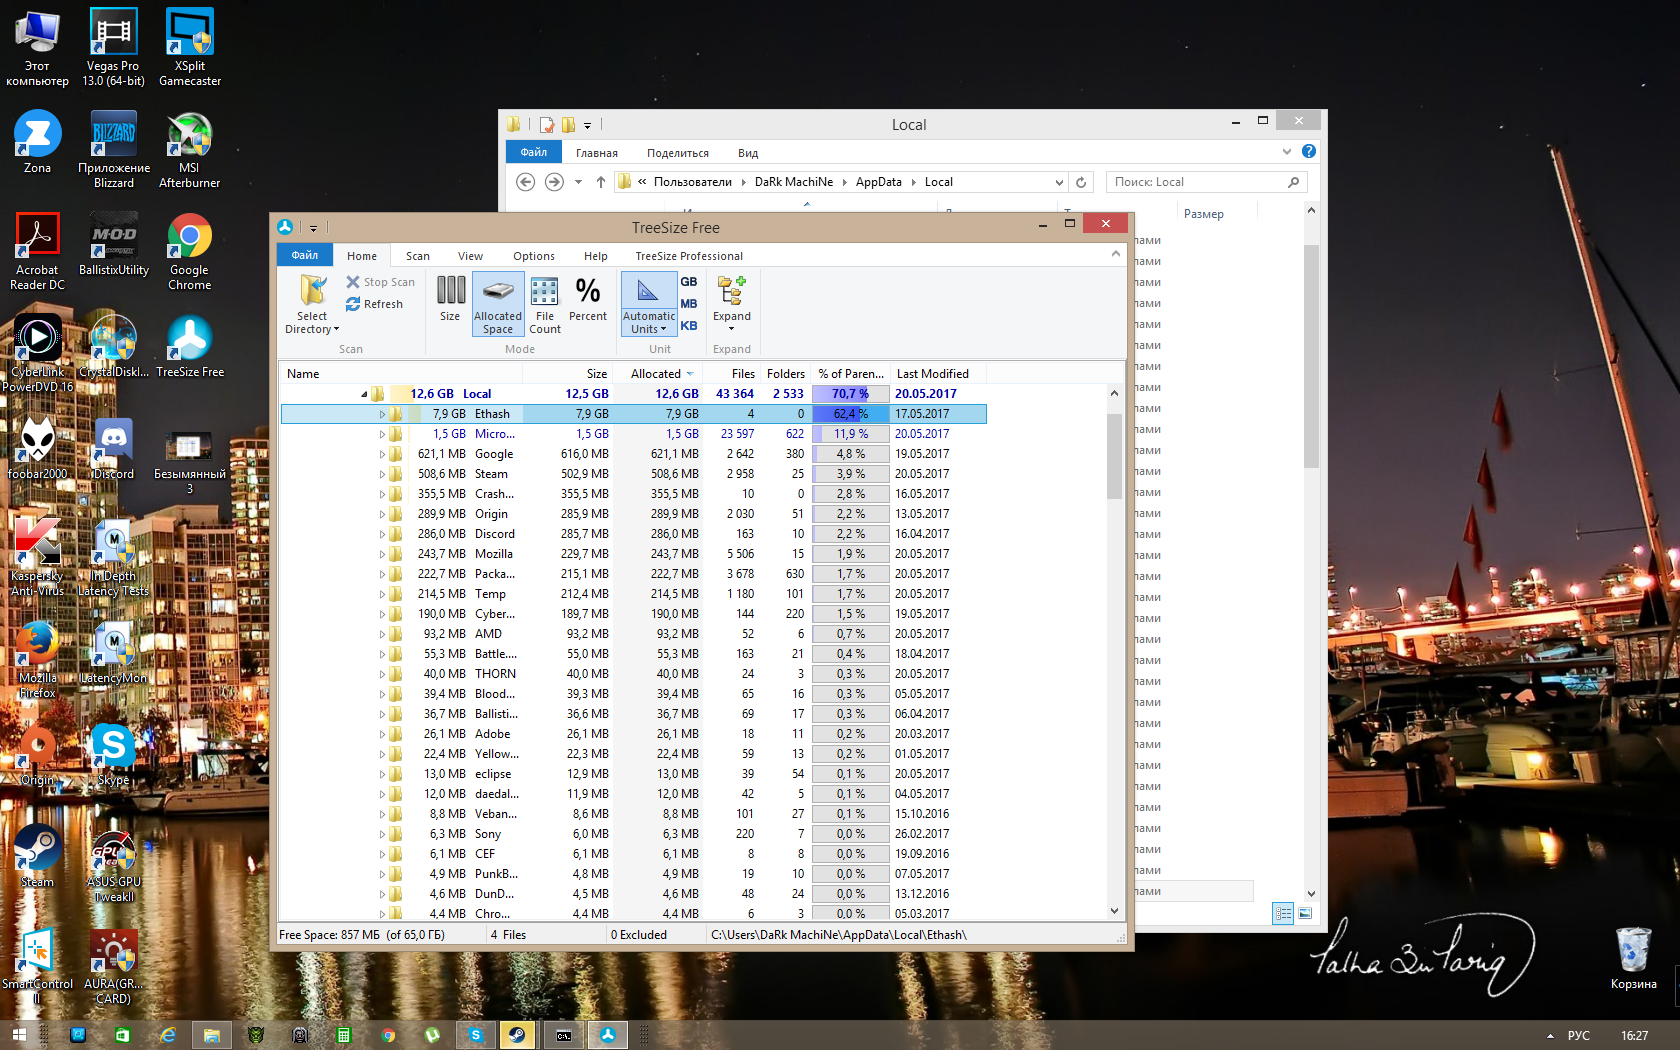Refresh the TreeSize scan results

374,304
